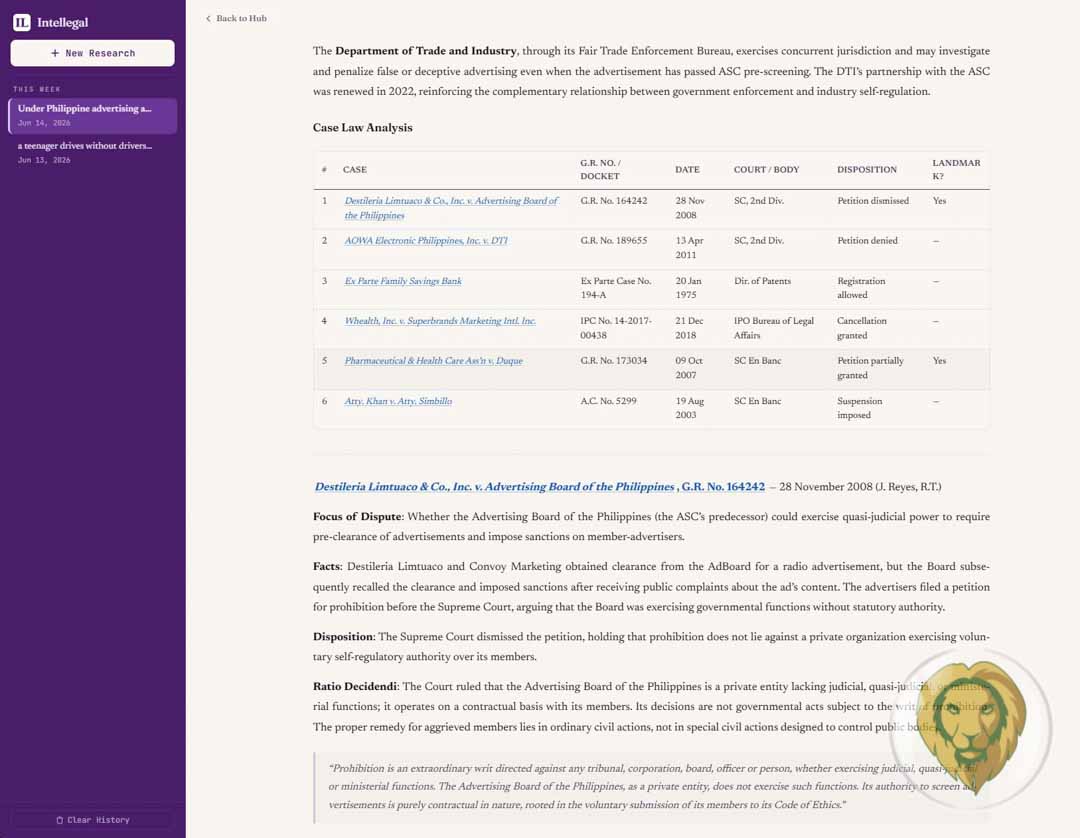This screenshot has height=838, width=1080.
Task: Select the DATE column header
Action: click(x=687, y=169)
